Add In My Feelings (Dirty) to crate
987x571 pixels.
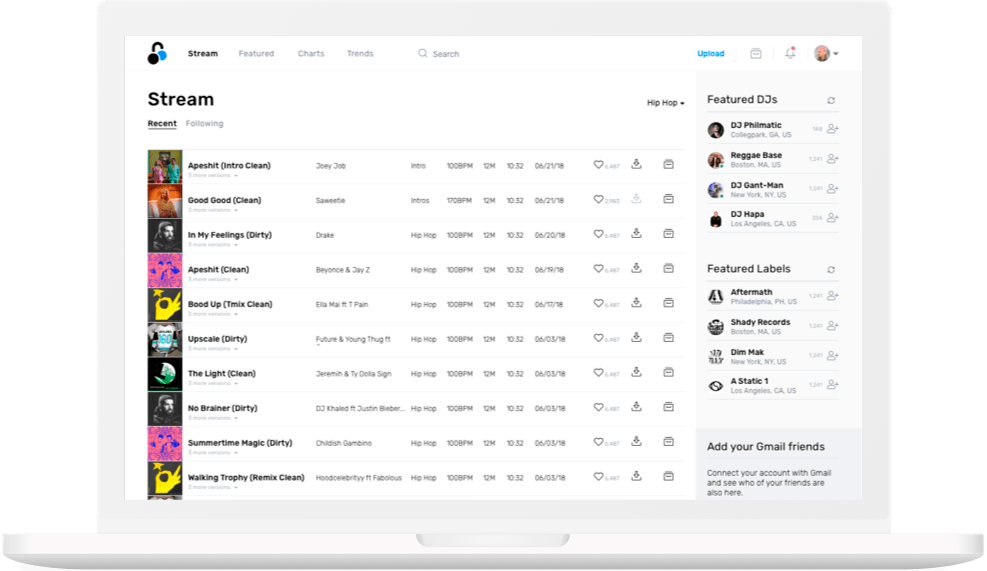coord(668,233)
